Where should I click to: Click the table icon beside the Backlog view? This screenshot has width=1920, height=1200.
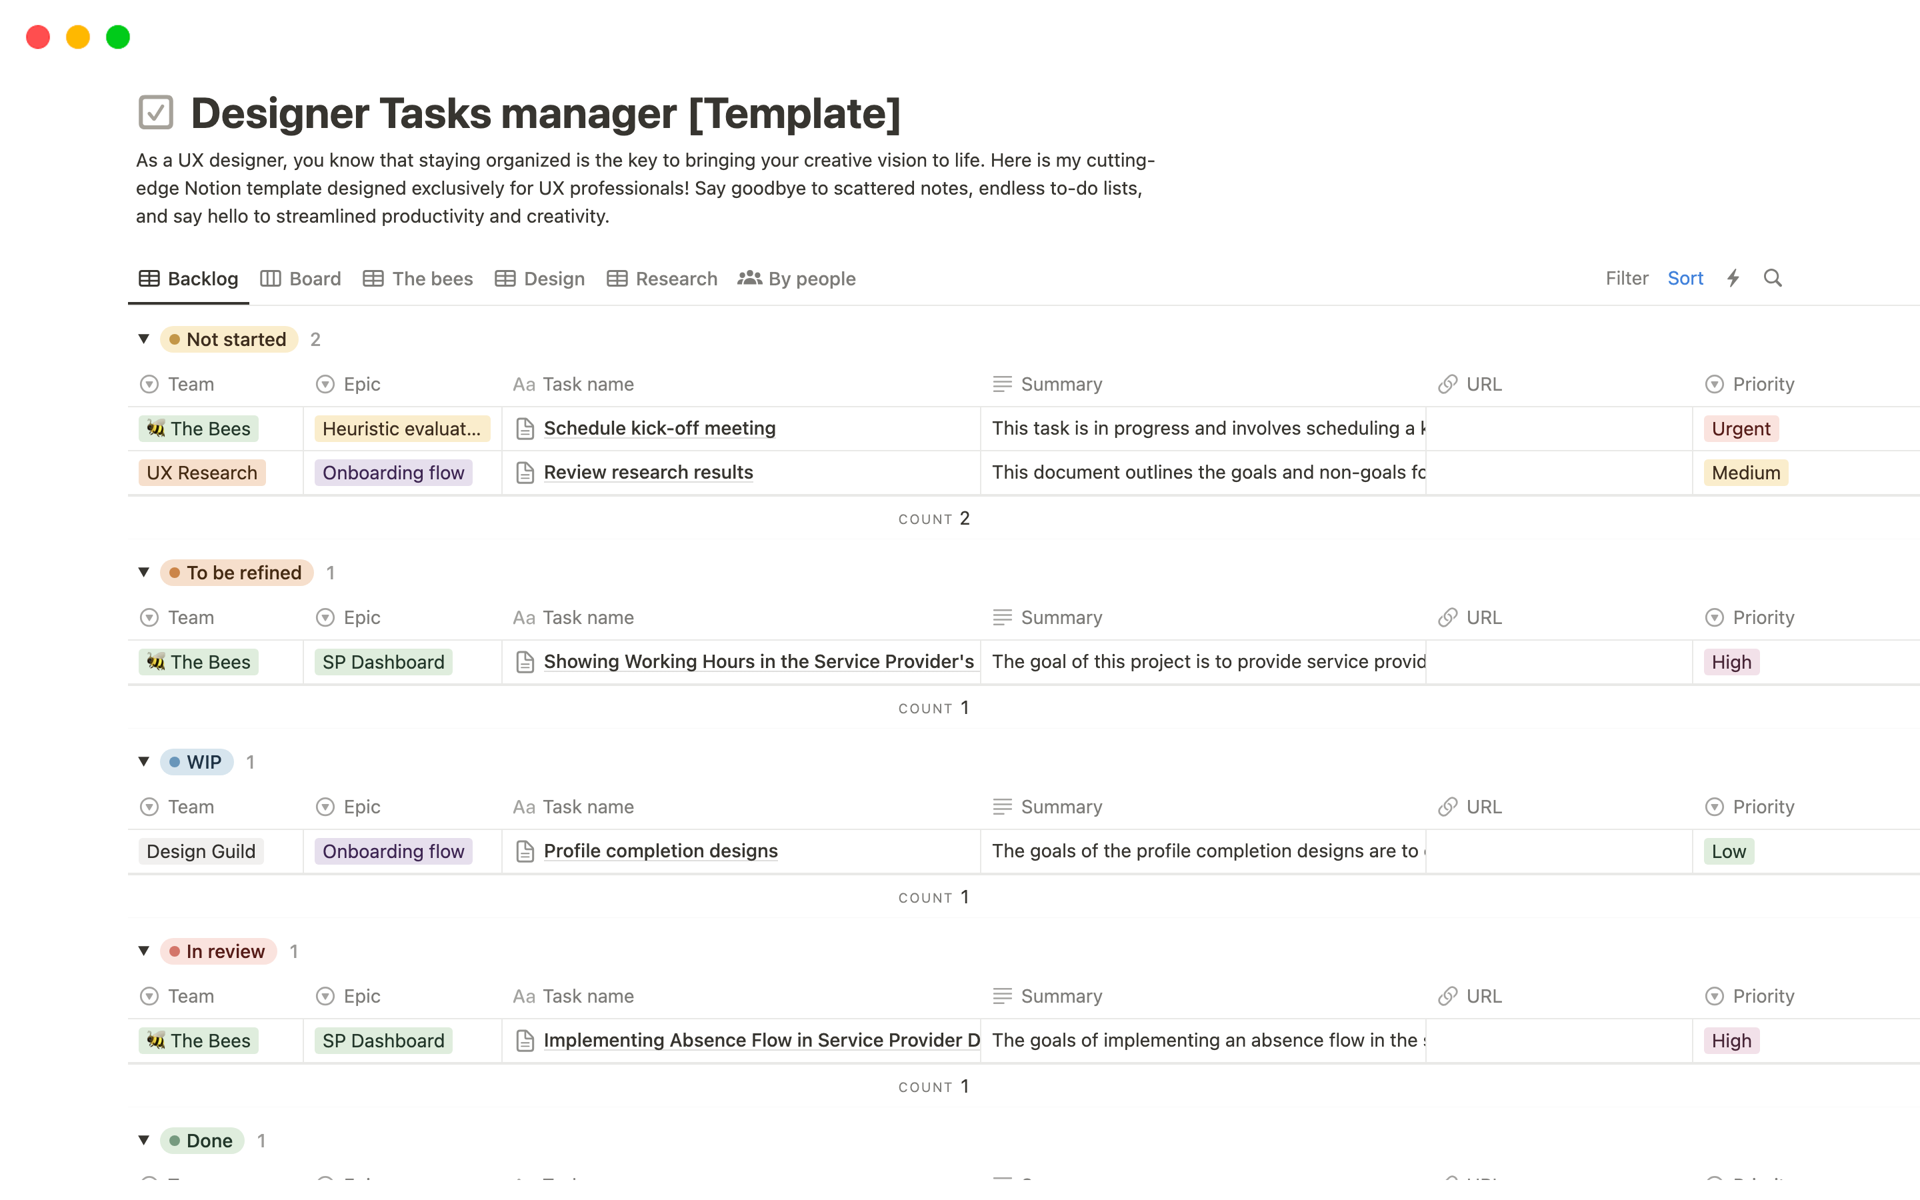click(x=149, y=278)
